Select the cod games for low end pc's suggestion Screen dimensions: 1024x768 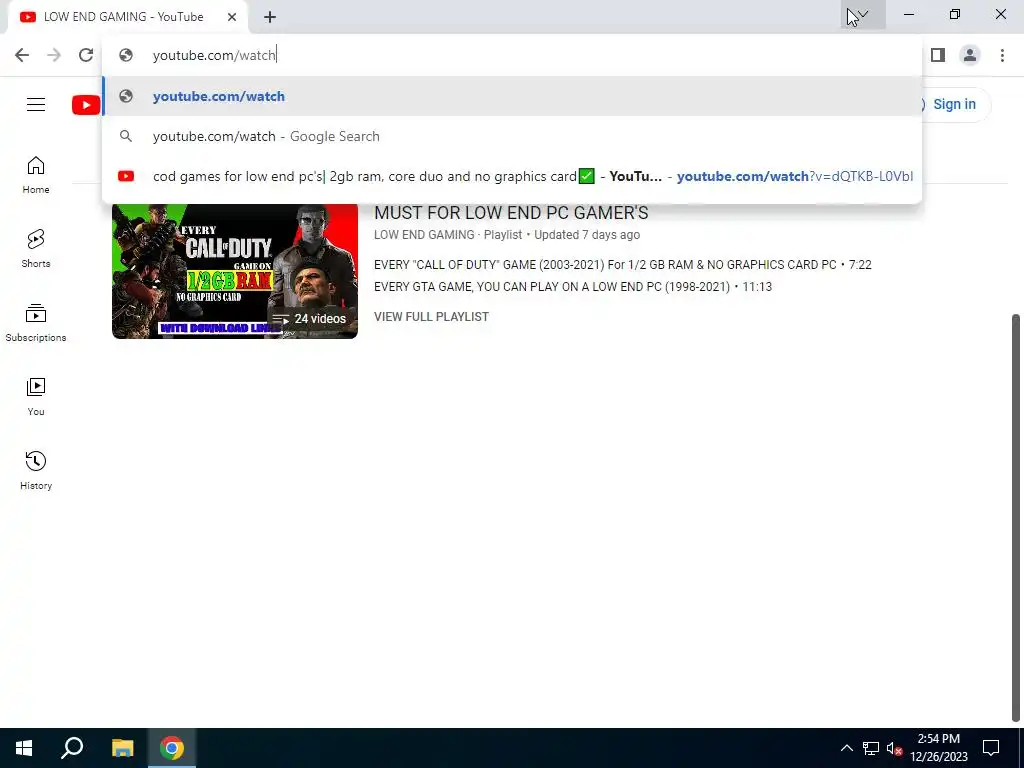512,176
